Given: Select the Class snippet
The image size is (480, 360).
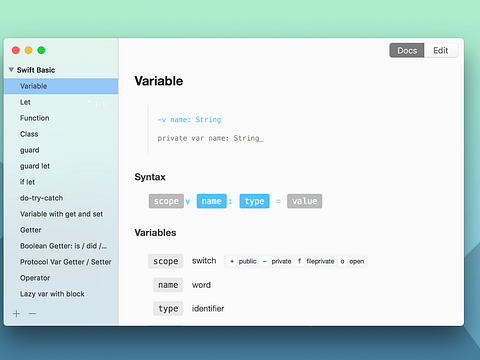Looking at the screenshot, I should click(x=61, y=134).
